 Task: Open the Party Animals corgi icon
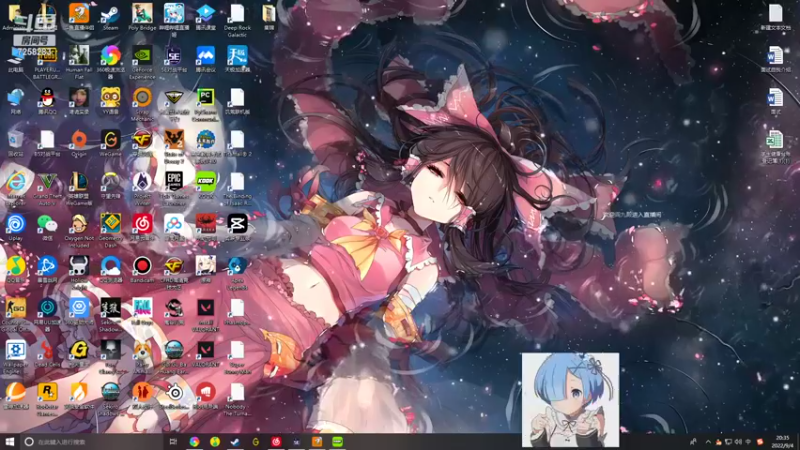point(142,356)
